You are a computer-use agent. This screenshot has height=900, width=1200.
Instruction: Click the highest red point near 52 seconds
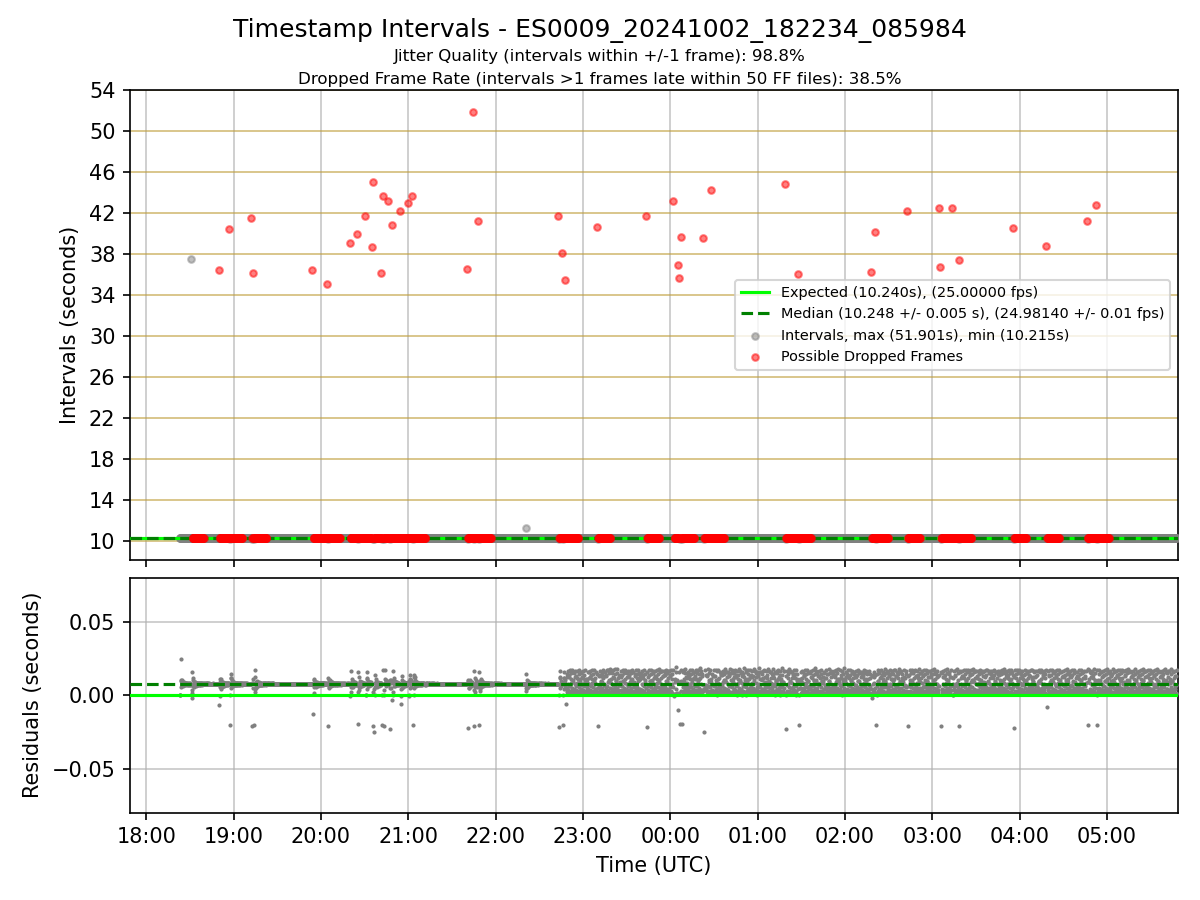473,112
